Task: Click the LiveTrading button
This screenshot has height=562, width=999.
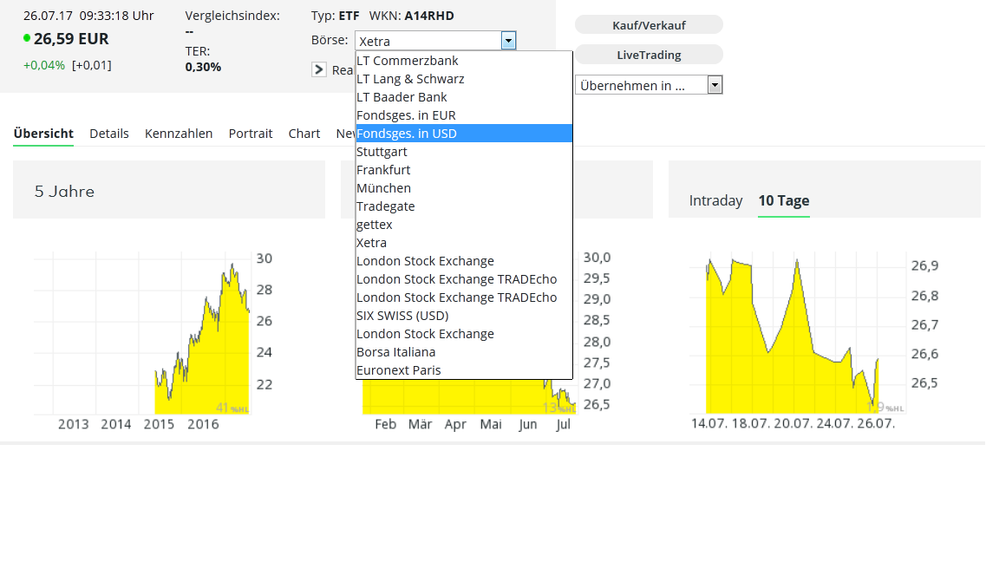Action: coord(648,55)
